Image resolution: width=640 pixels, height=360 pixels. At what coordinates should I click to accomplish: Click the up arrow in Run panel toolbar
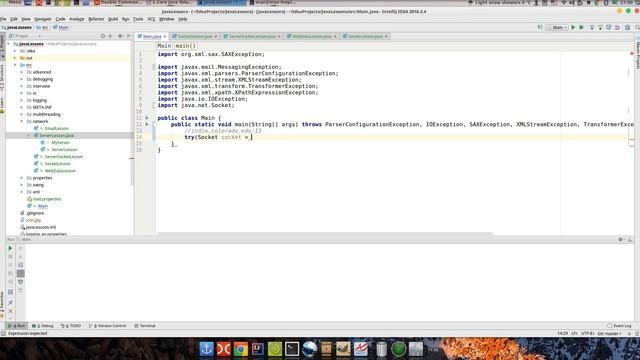pos(20,248)
